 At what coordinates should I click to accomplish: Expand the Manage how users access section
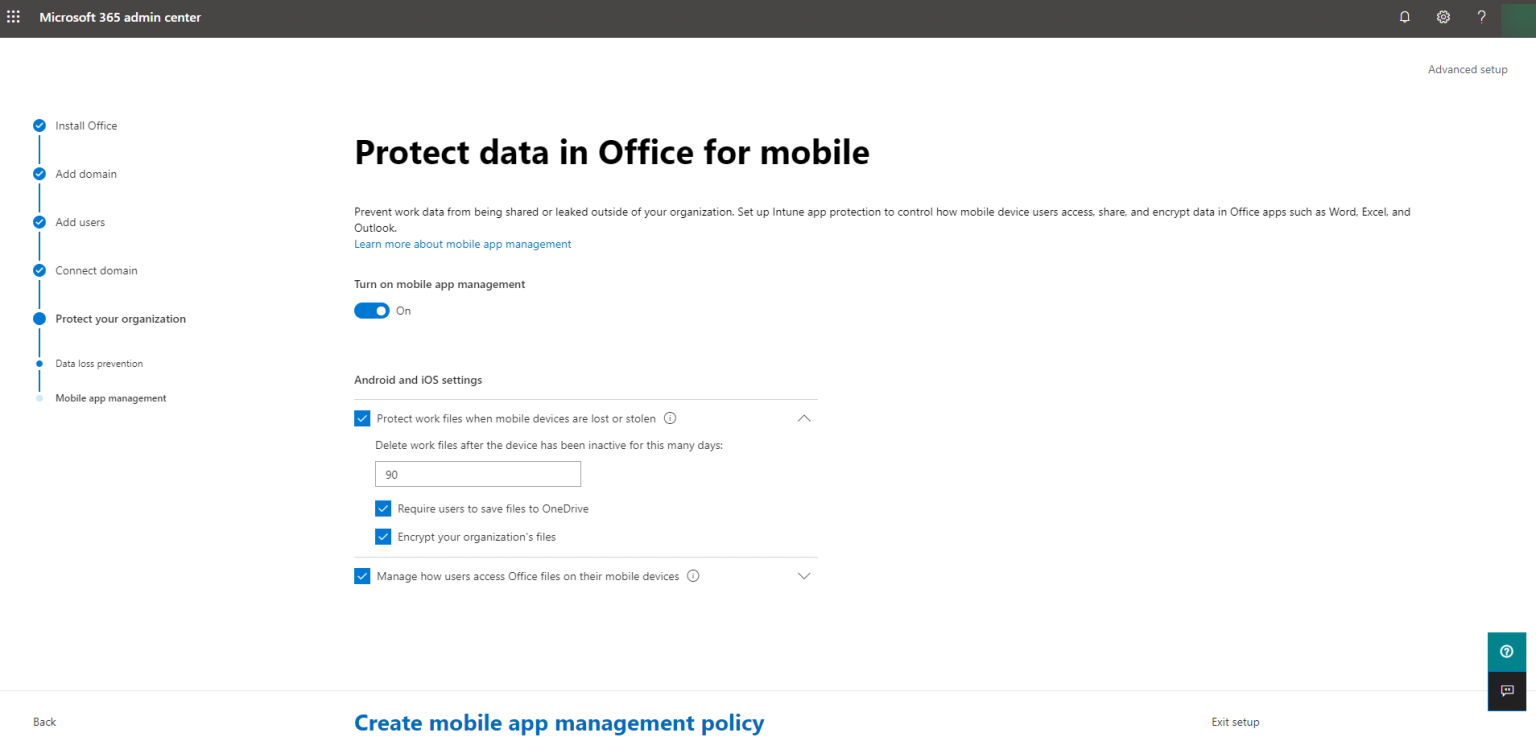(x=804, y=576)
